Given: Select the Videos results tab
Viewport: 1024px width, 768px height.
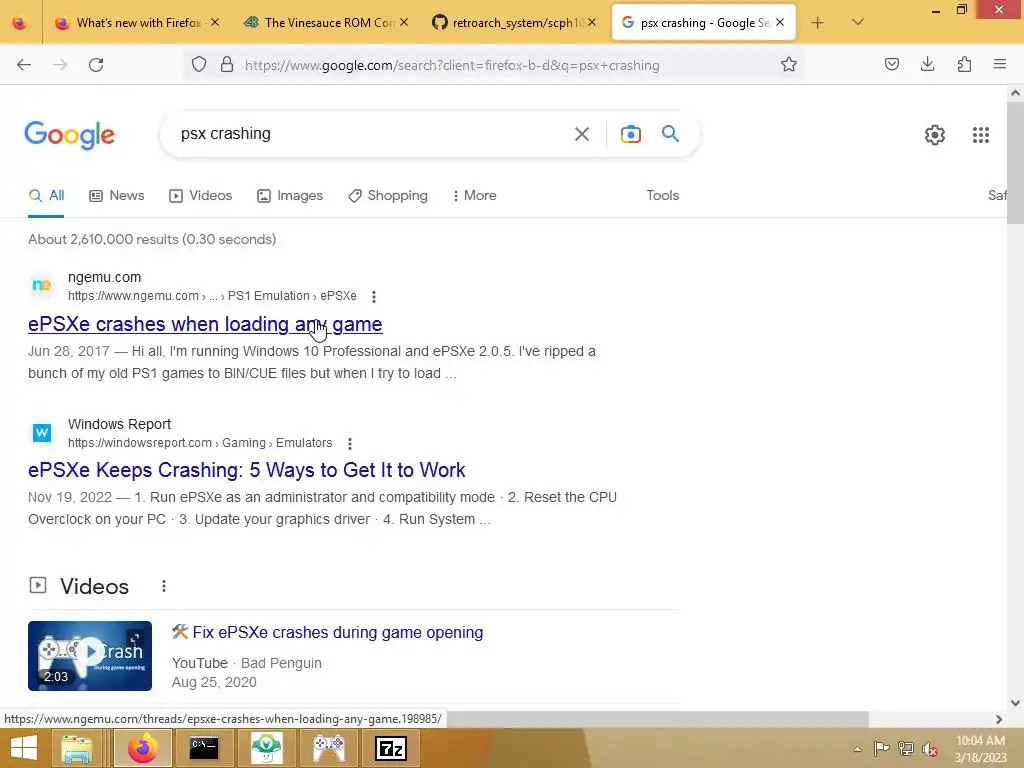Looking at the screenshot, I should (200, 195).
